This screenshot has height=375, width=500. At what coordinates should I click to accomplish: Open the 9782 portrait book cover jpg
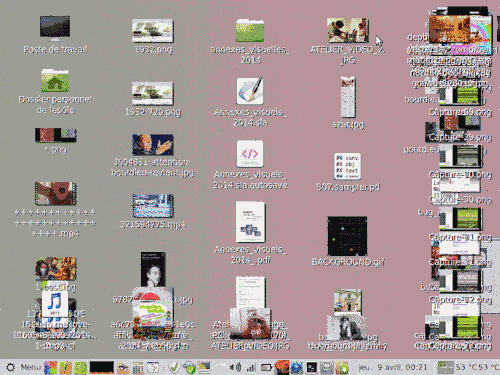pyautogui.click(x=153, y=269)
